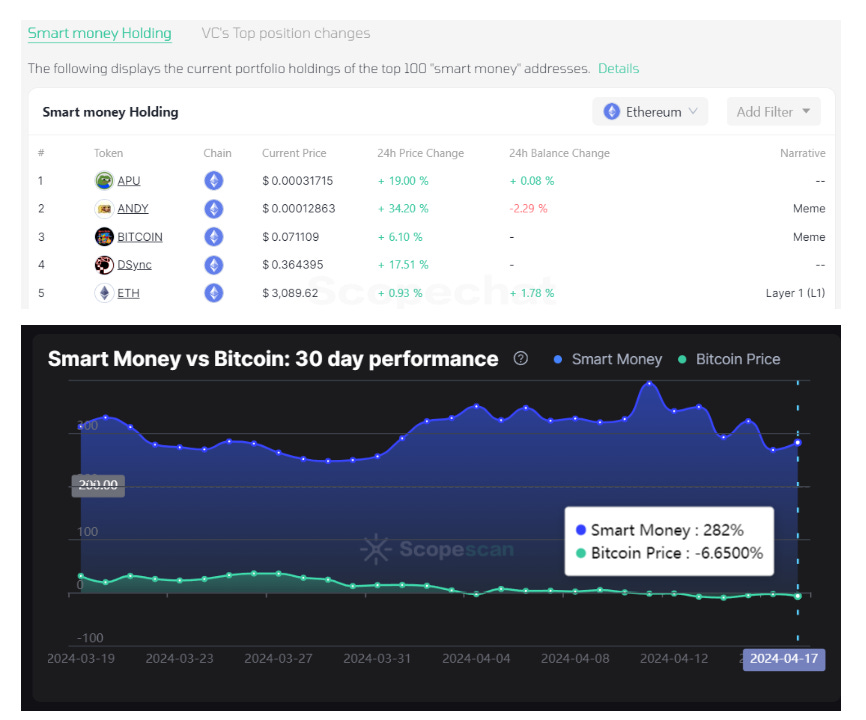The width and height of the screenshot is (866, 720).
Task: Click Ethereum chain icon in APU row
Action: pyautogui.click(x=214, y=181)
